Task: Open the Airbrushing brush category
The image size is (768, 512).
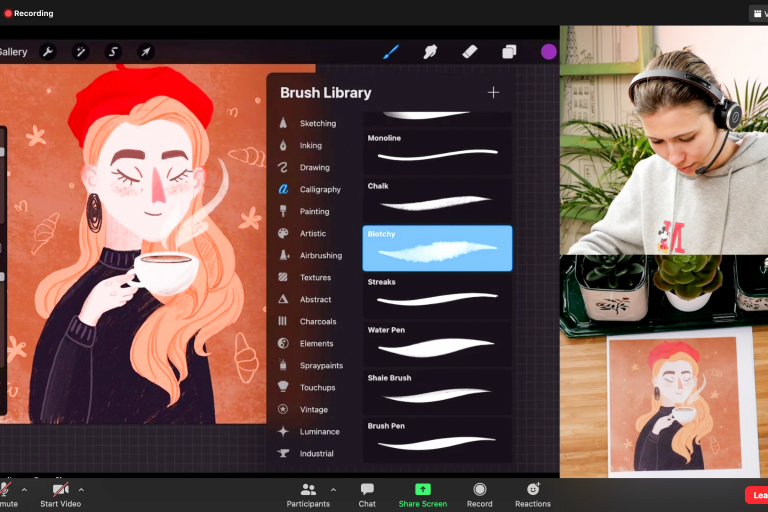Action: 320,255
